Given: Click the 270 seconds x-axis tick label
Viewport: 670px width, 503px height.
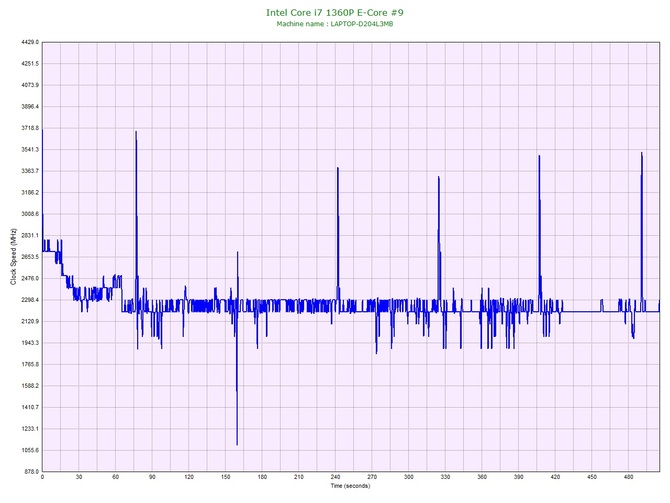Looking at the screenshot, I should coord(372,477).
